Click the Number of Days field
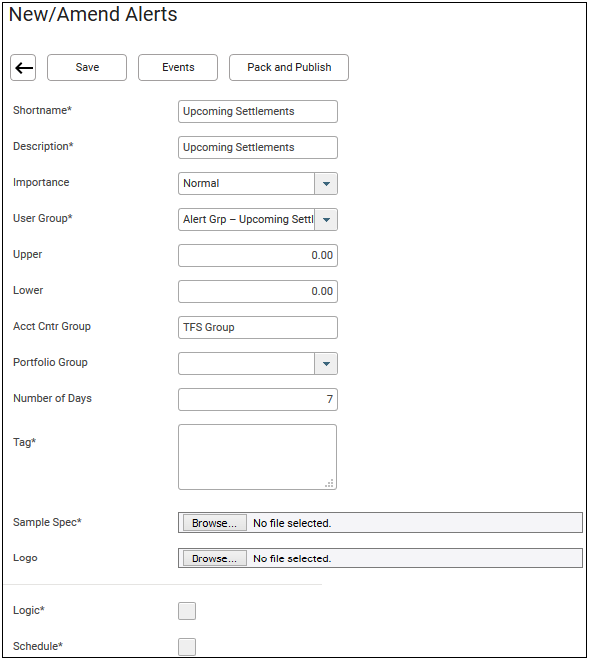Viewport: 590px width, 662px height. click(258, 399)
